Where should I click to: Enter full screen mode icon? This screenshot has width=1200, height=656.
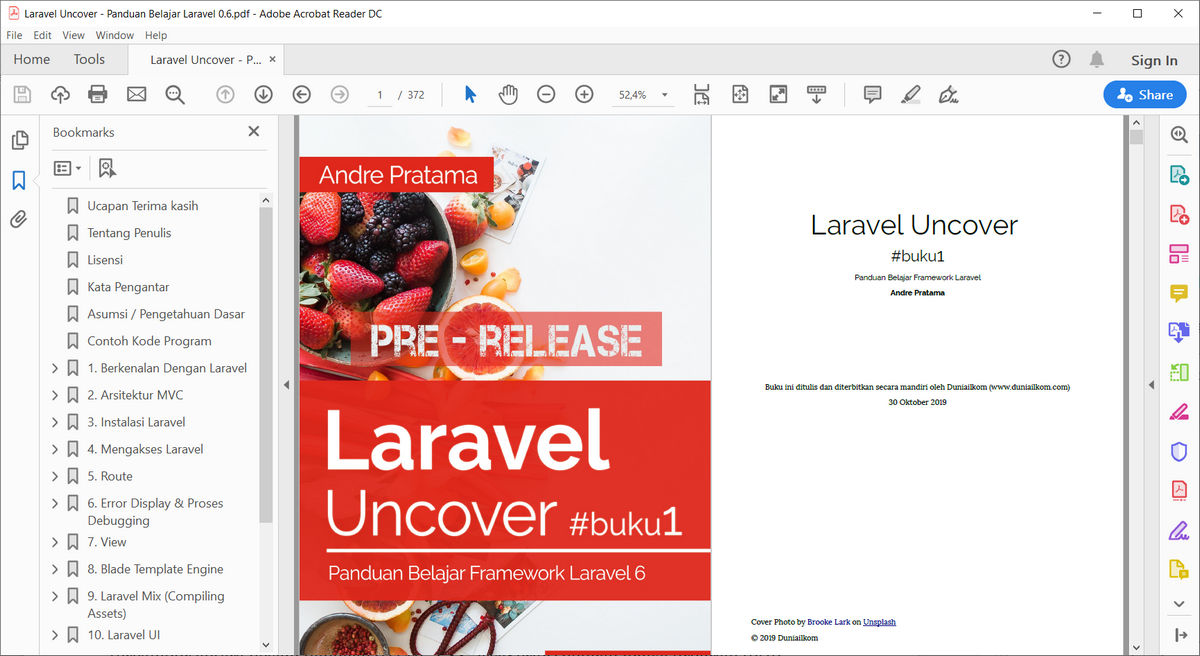[x=778, y=95]
